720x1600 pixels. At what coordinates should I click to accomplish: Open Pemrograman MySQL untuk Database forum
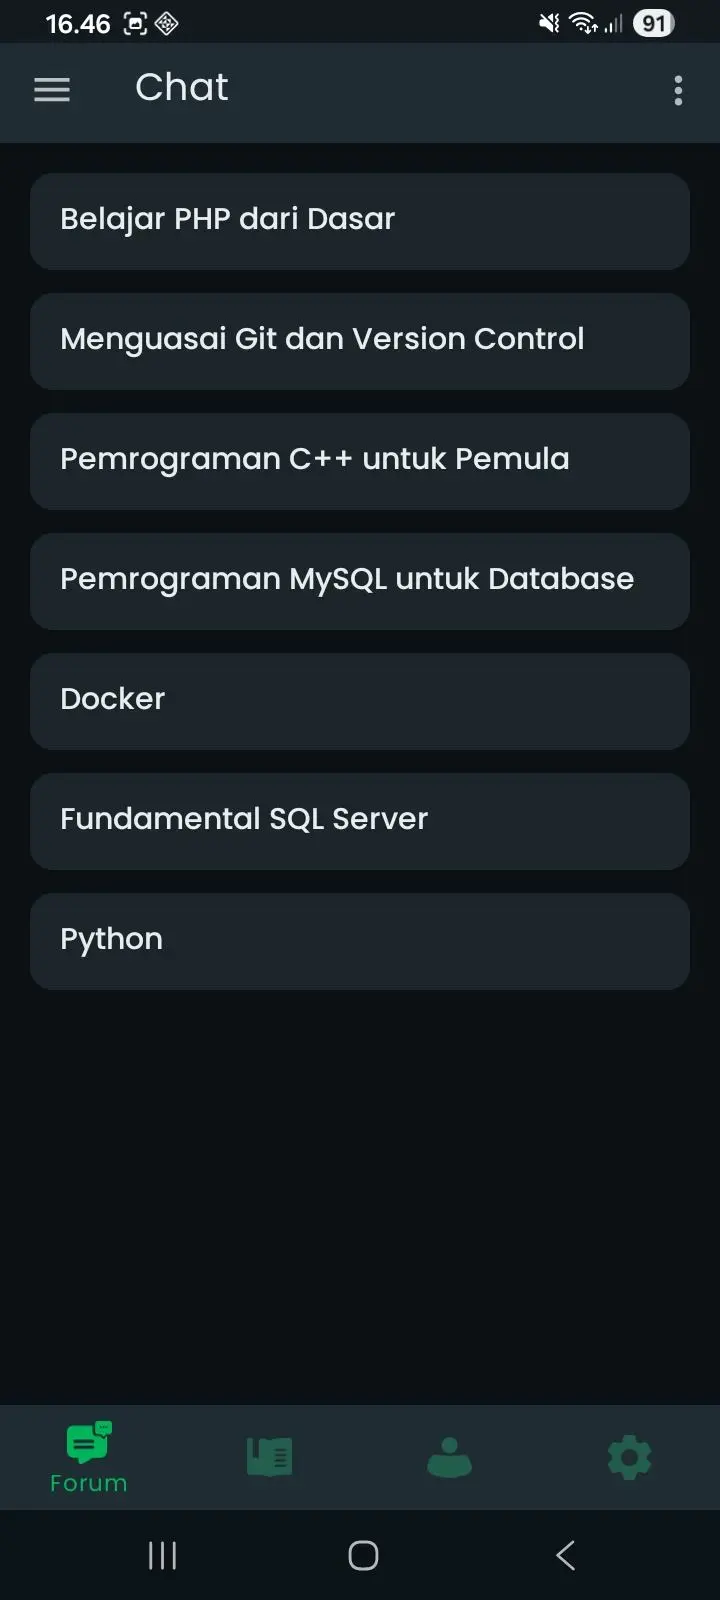click(x=360, y=581)
